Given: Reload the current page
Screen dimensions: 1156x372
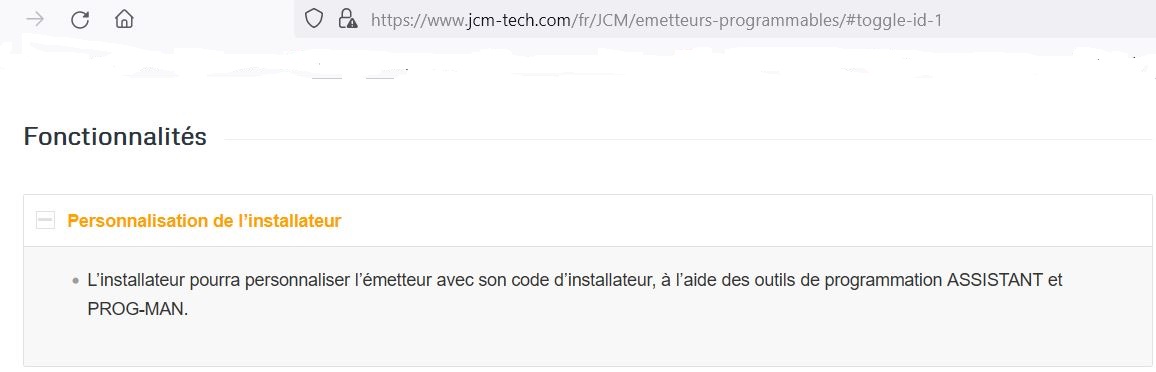Looking at the screenshot, I should pos(80,20).
